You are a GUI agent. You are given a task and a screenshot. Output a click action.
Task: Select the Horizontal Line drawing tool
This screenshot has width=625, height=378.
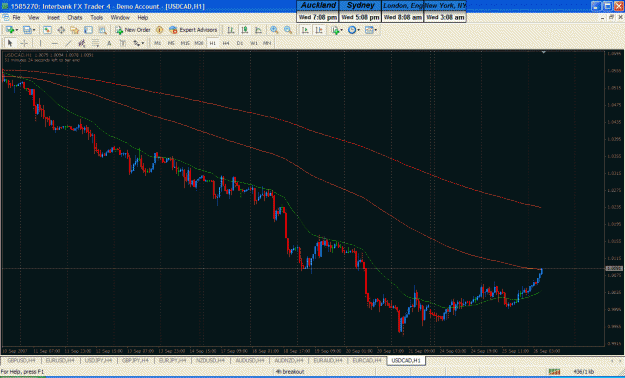pos(55,43)
